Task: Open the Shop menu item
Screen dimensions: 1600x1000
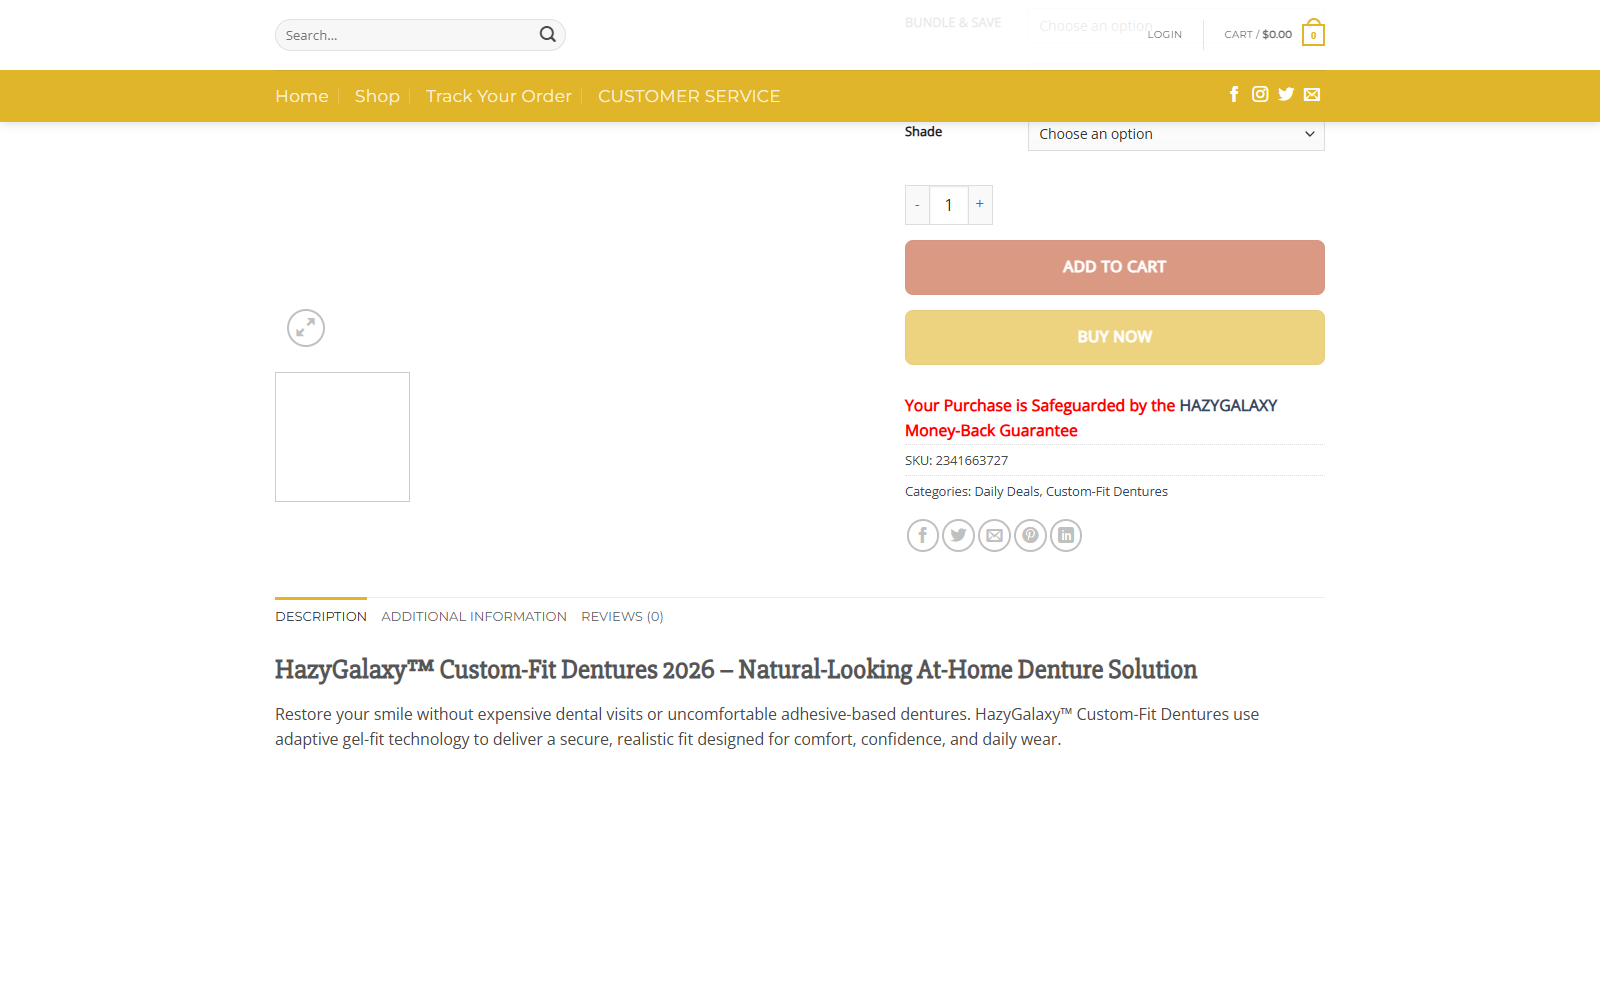Action: pos(377,96)
